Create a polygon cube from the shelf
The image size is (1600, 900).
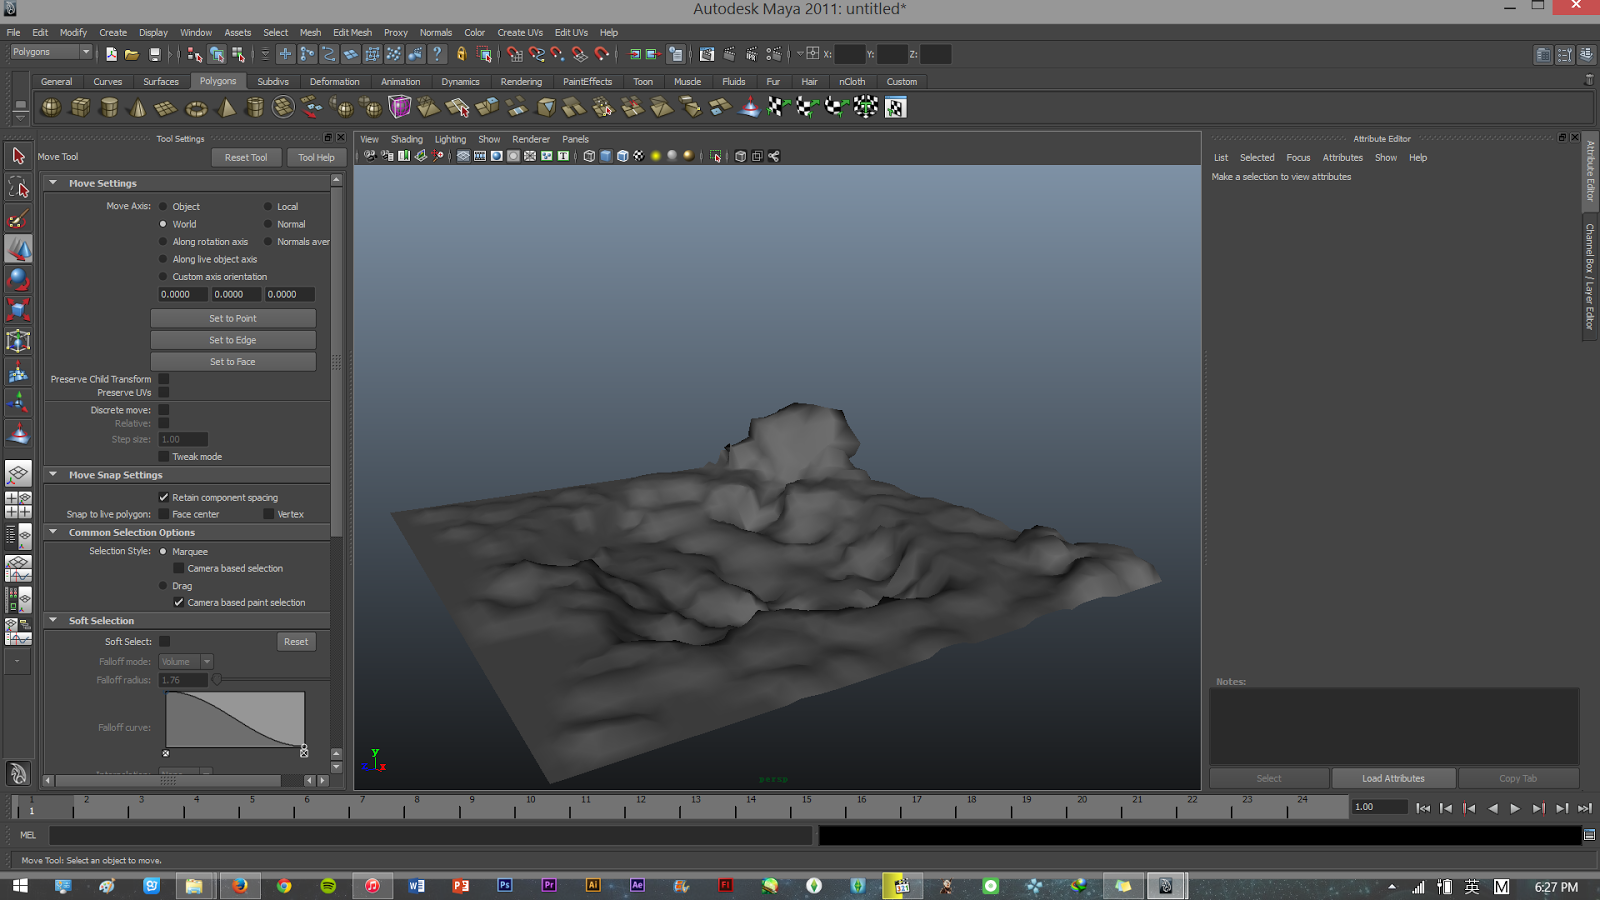[x=80, y=107]
